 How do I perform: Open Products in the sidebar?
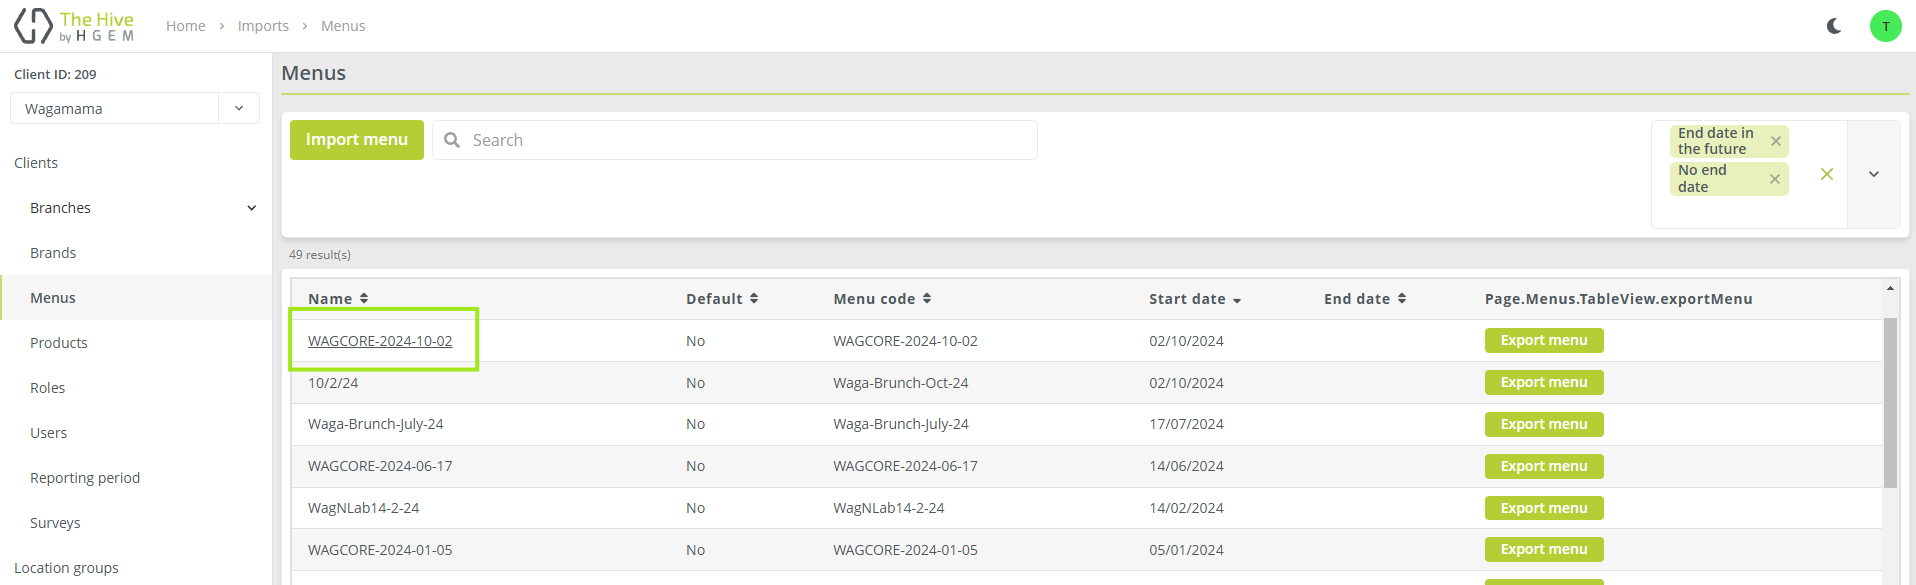click(x=59, y=343)
